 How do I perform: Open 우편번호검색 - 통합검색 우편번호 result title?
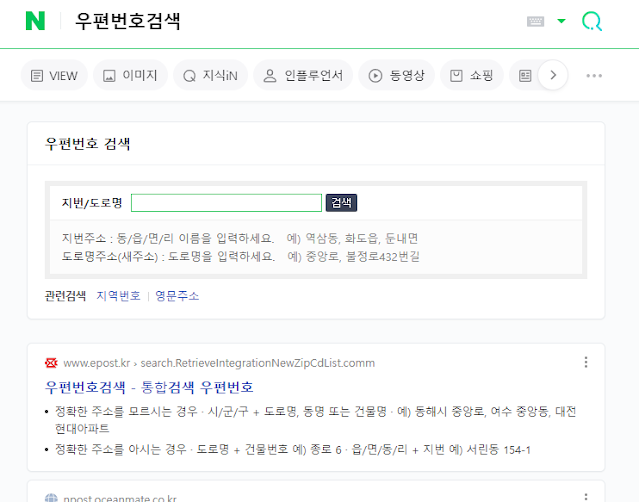point(149,387)
